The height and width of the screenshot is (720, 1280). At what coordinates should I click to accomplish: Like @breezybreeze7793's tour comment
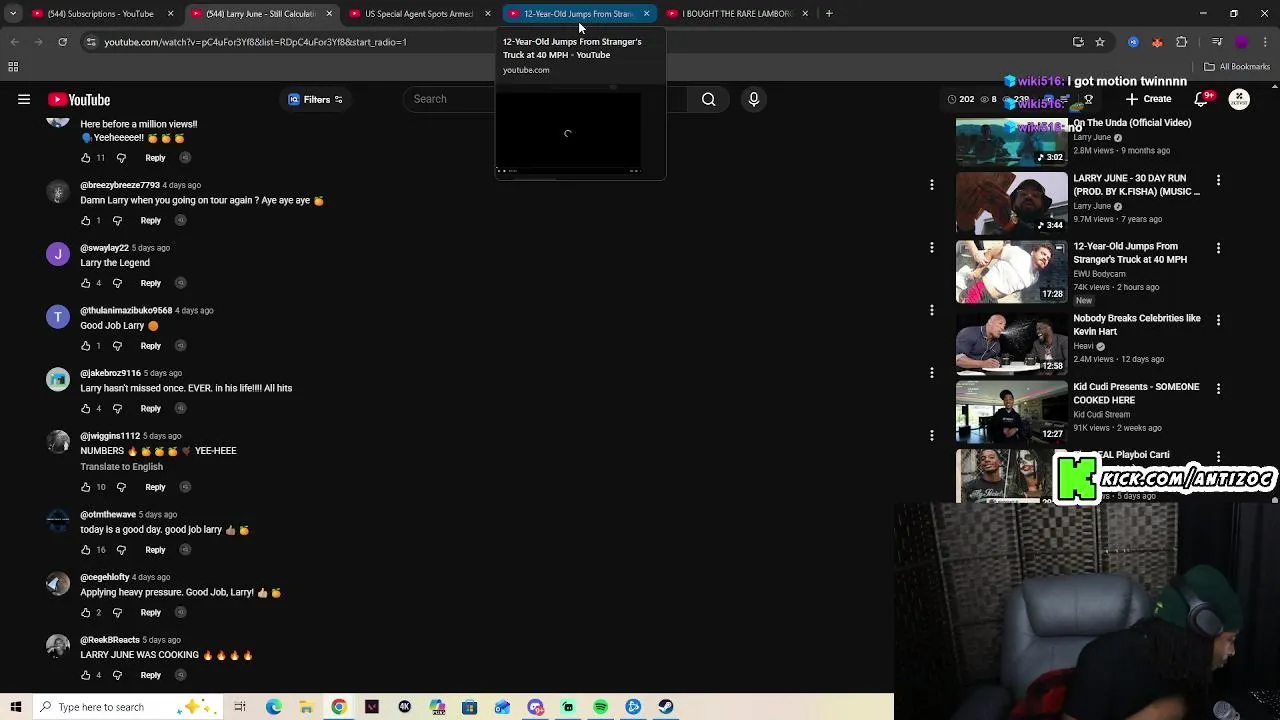click(85, 220)
